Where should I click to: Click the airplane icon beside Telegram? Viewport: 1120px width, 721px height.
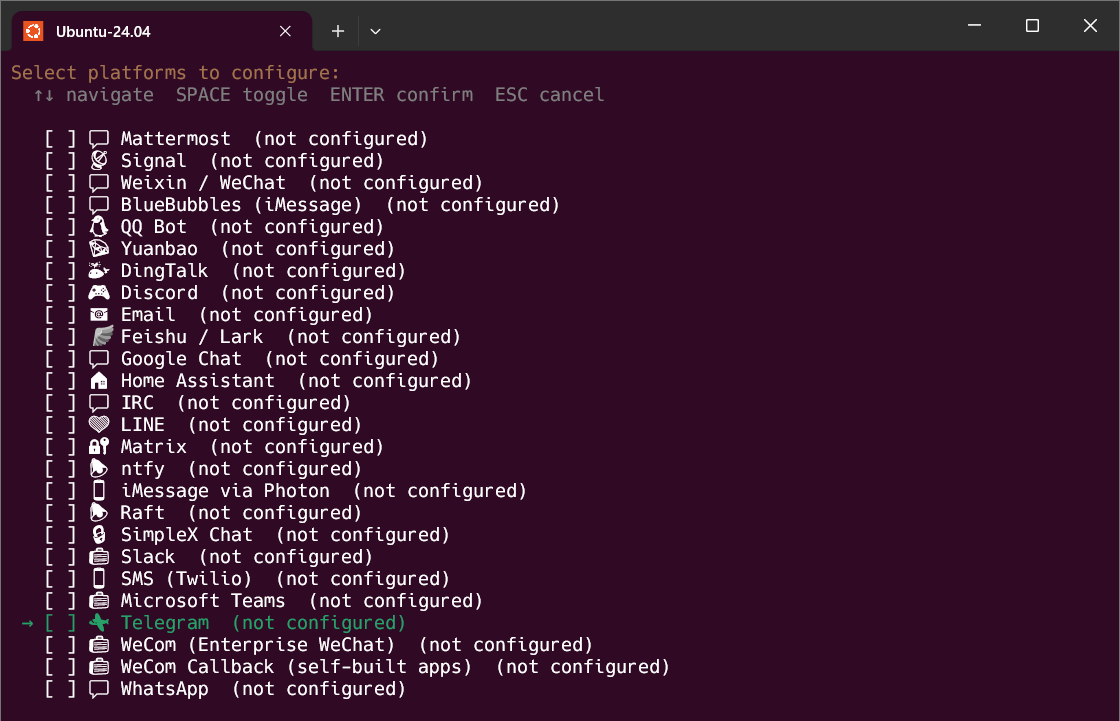[x=99, y=622]
